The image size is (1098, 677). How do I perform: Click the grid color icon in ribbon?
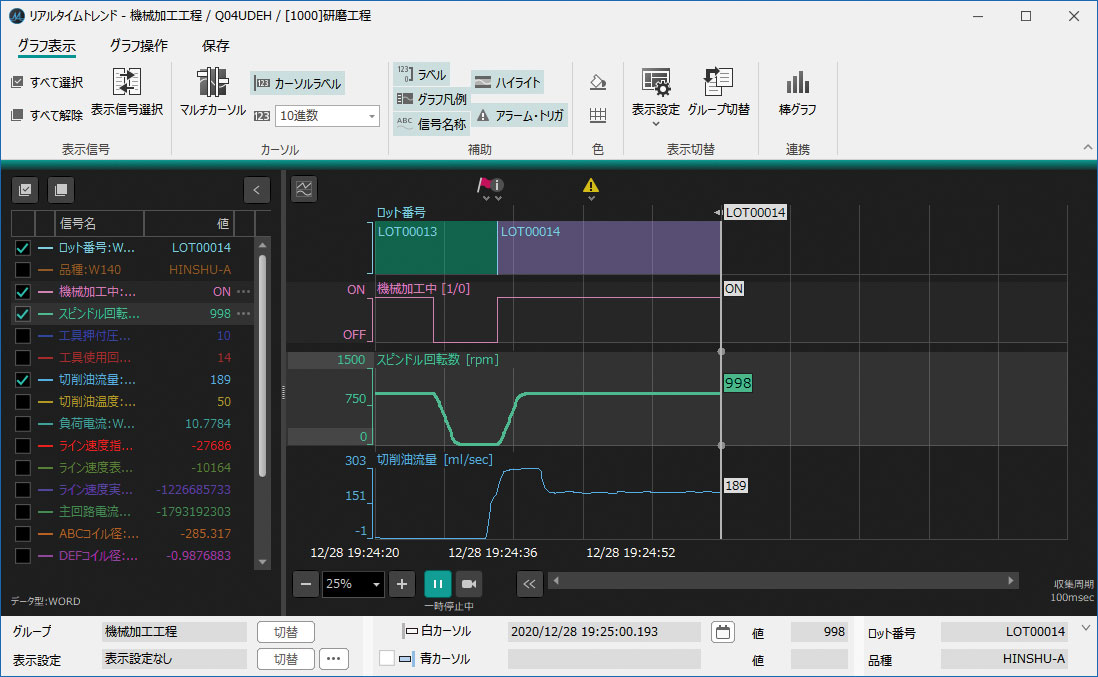[x=598, y=116]
